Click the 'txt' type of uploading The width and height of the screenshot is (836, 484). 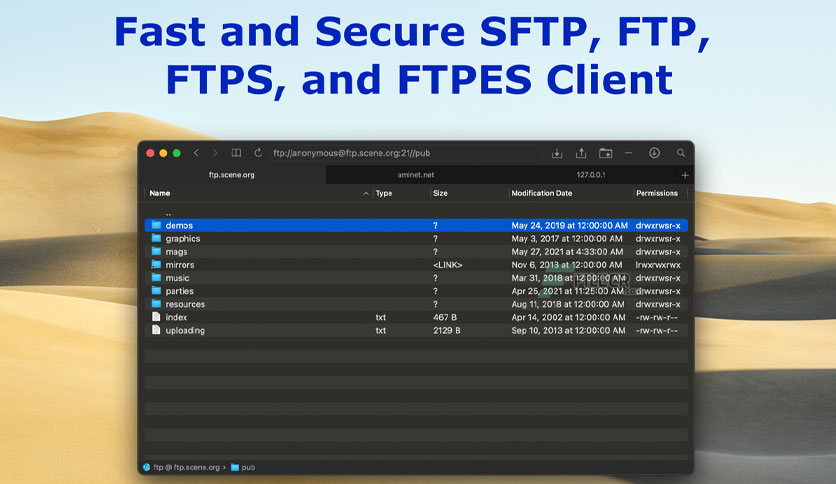381,330
